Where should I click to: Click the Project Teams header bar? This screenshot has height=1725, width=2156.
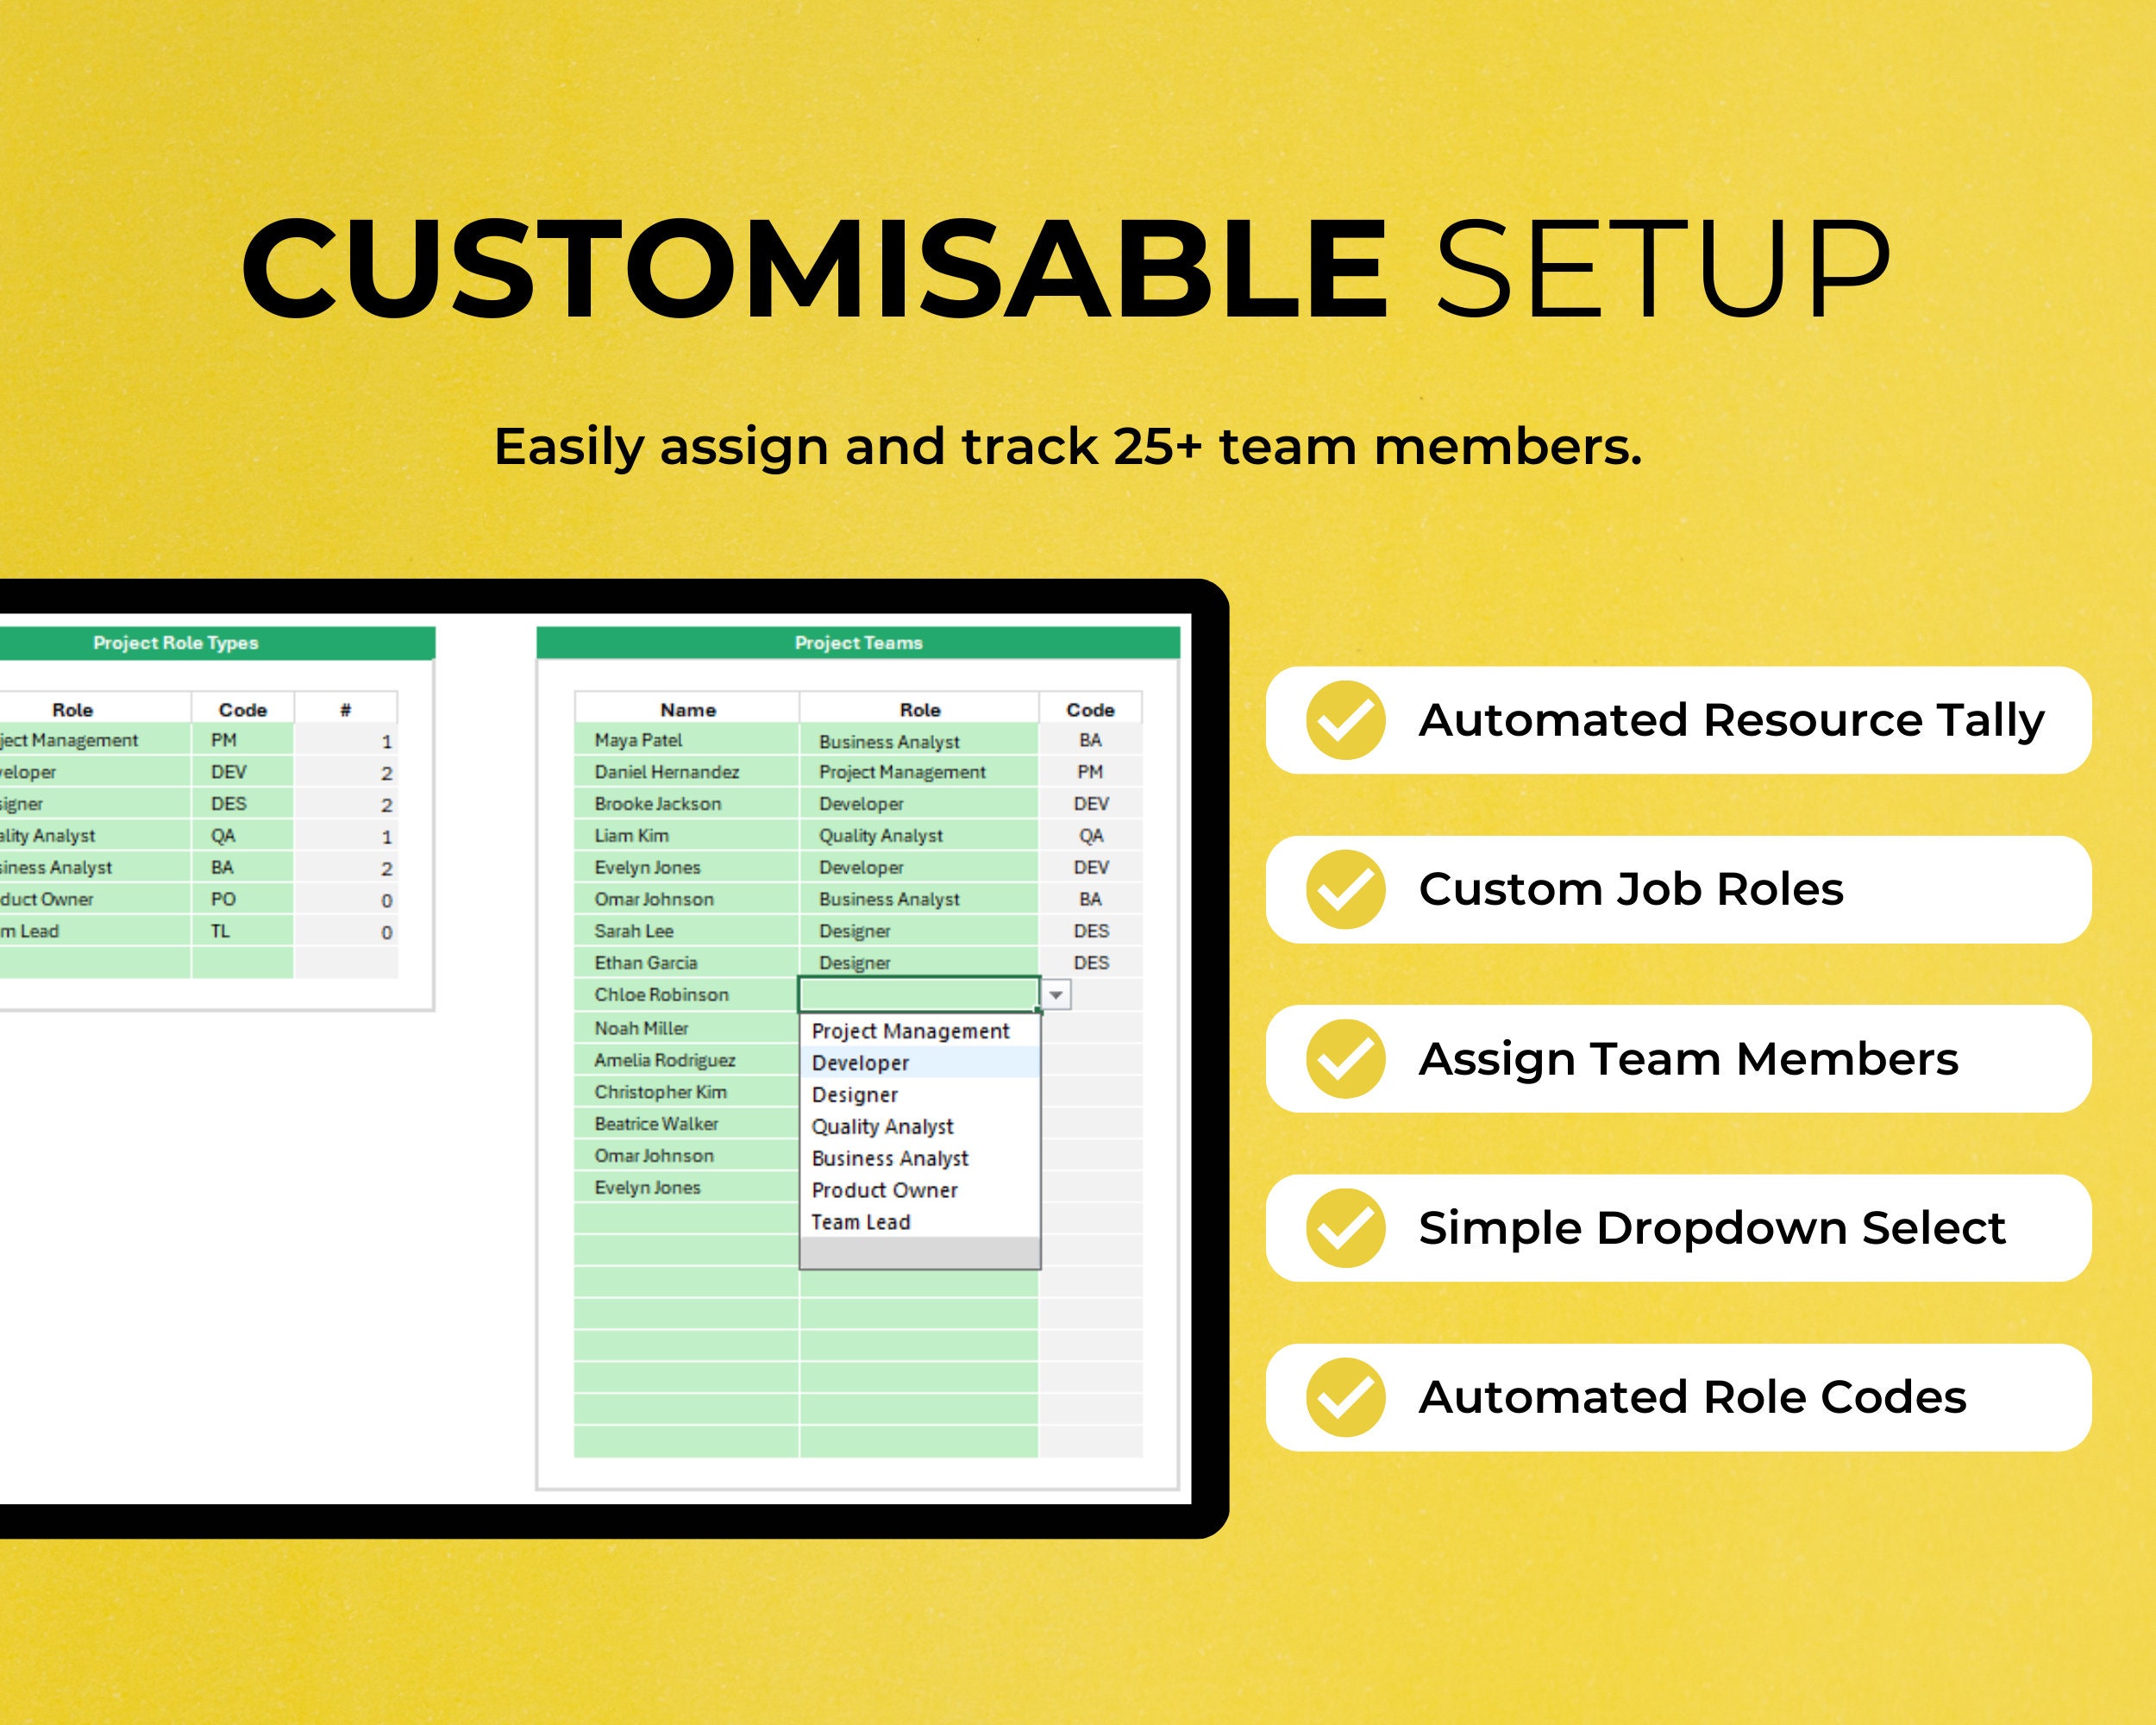[858, 643]
